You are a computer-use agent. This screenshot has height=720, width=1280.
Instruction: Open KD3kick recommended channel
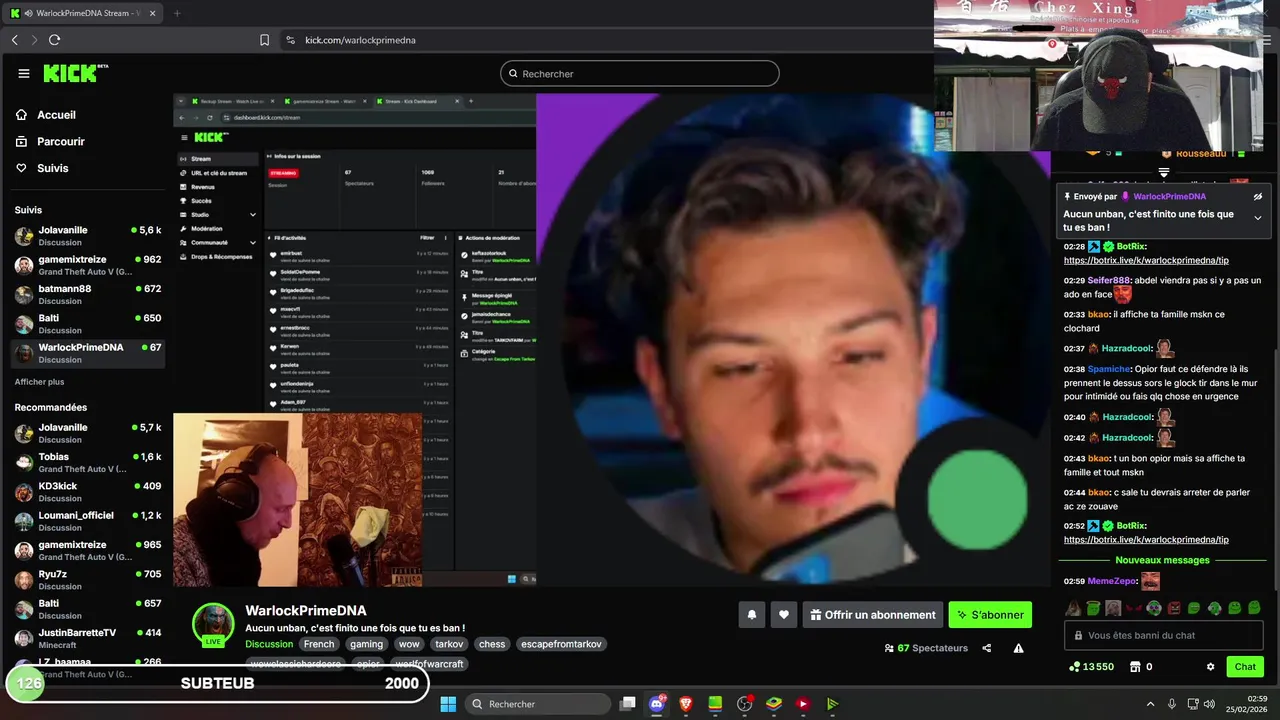(88, 492)
